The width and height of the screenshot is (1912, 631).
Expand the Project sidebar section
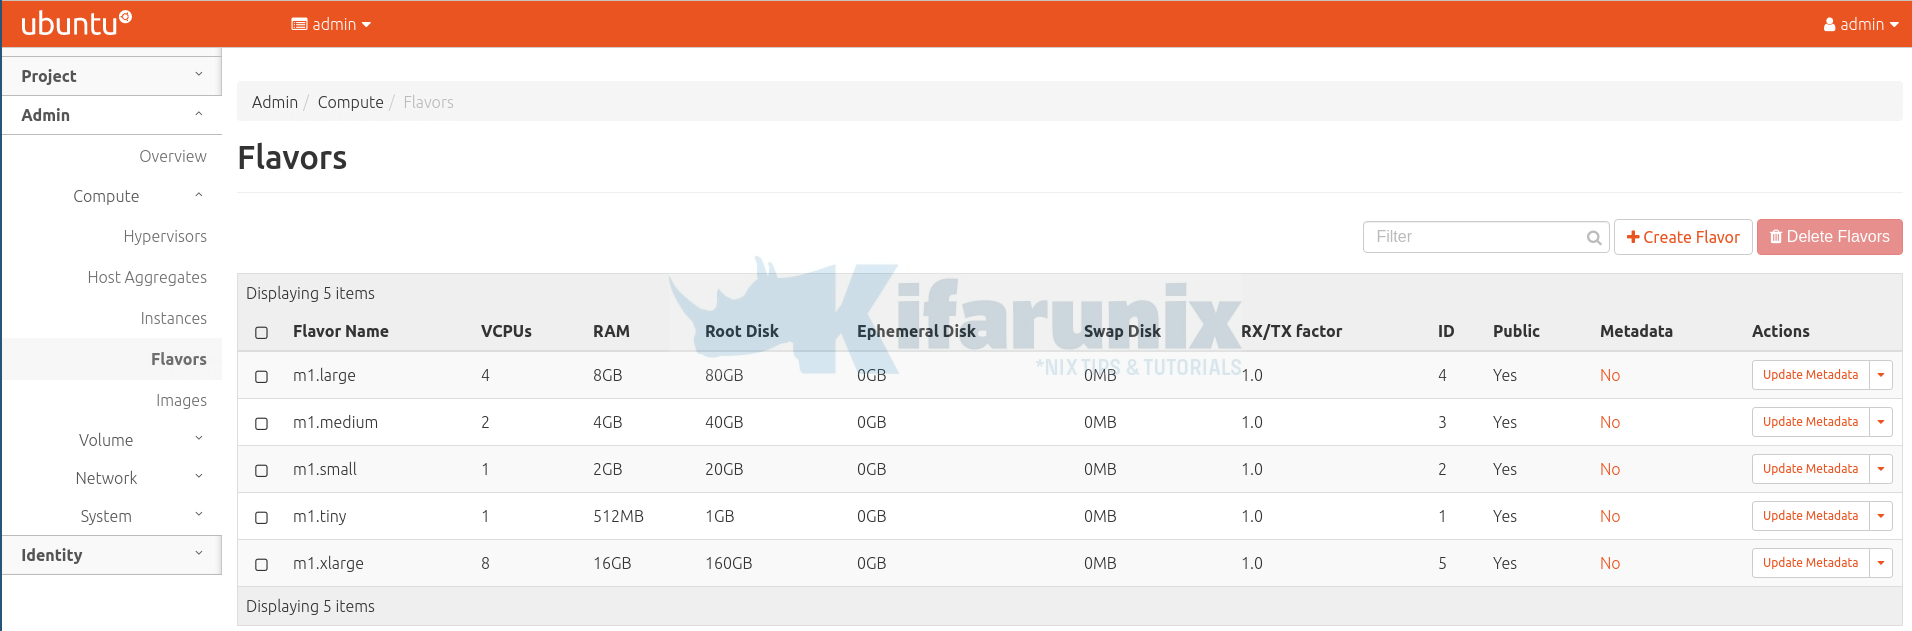tap(111, 76)
